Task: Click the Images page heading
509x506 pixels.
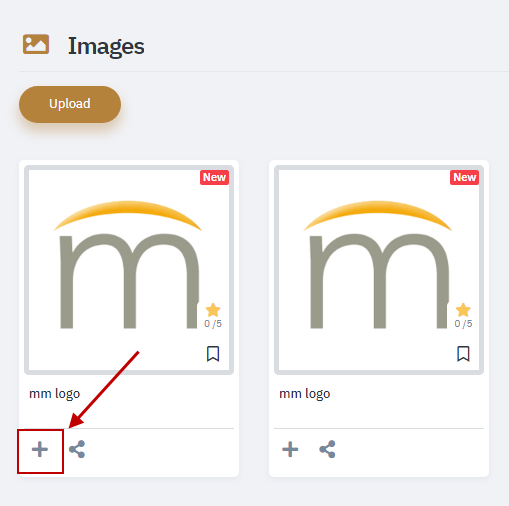Action: point(106,46)
